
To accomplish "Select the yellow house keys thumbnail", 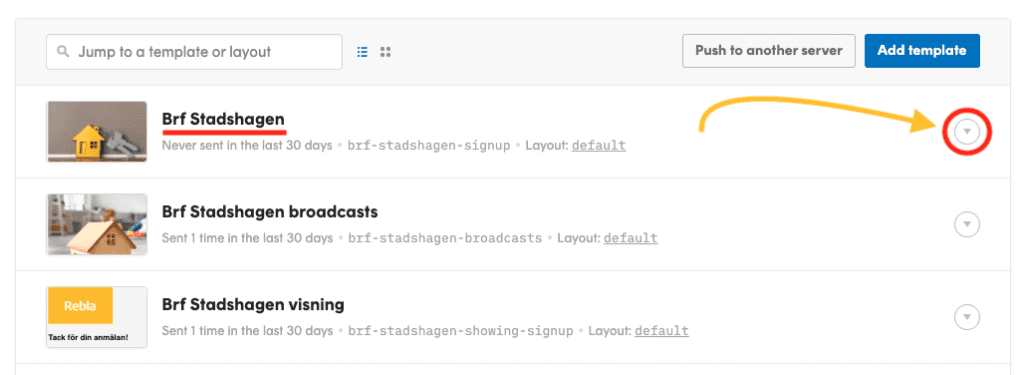I will pos(97,131).
